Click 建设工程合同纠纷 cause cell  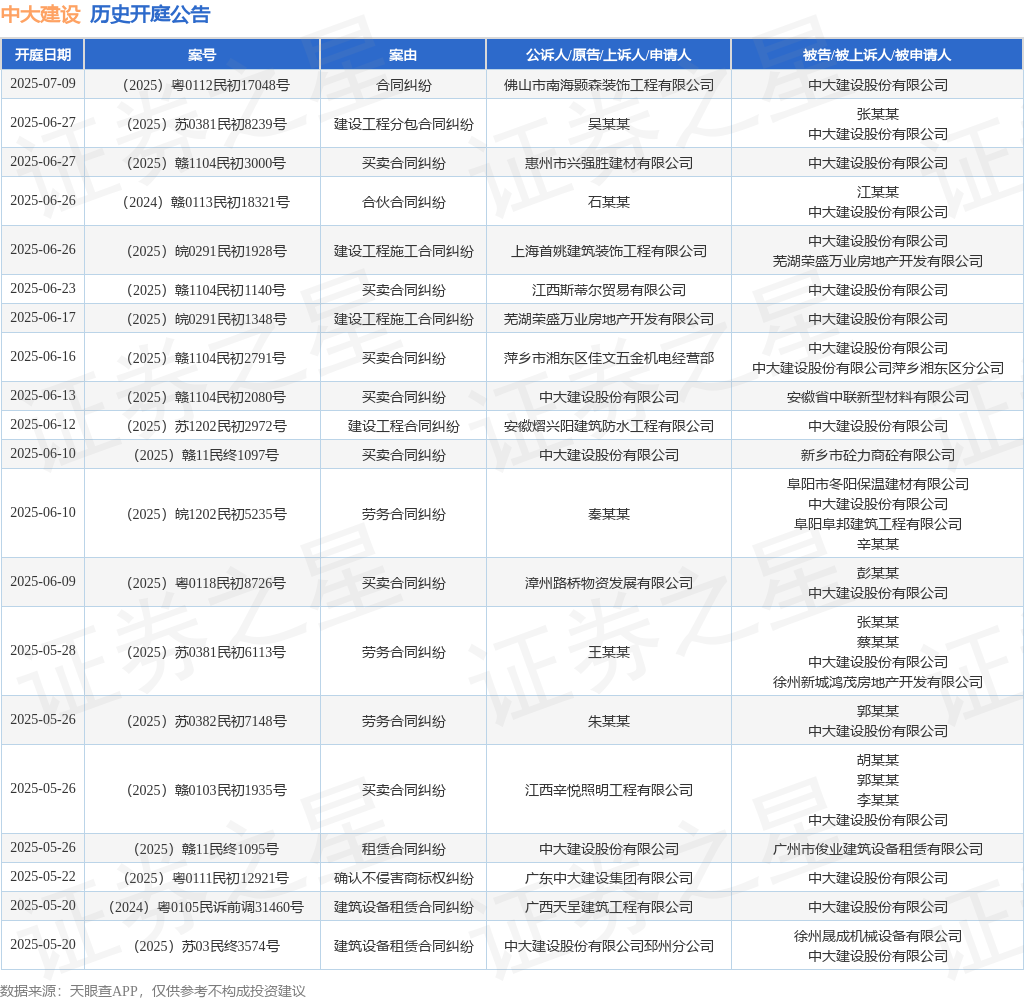pyautogui.click(x=404, y=427)
